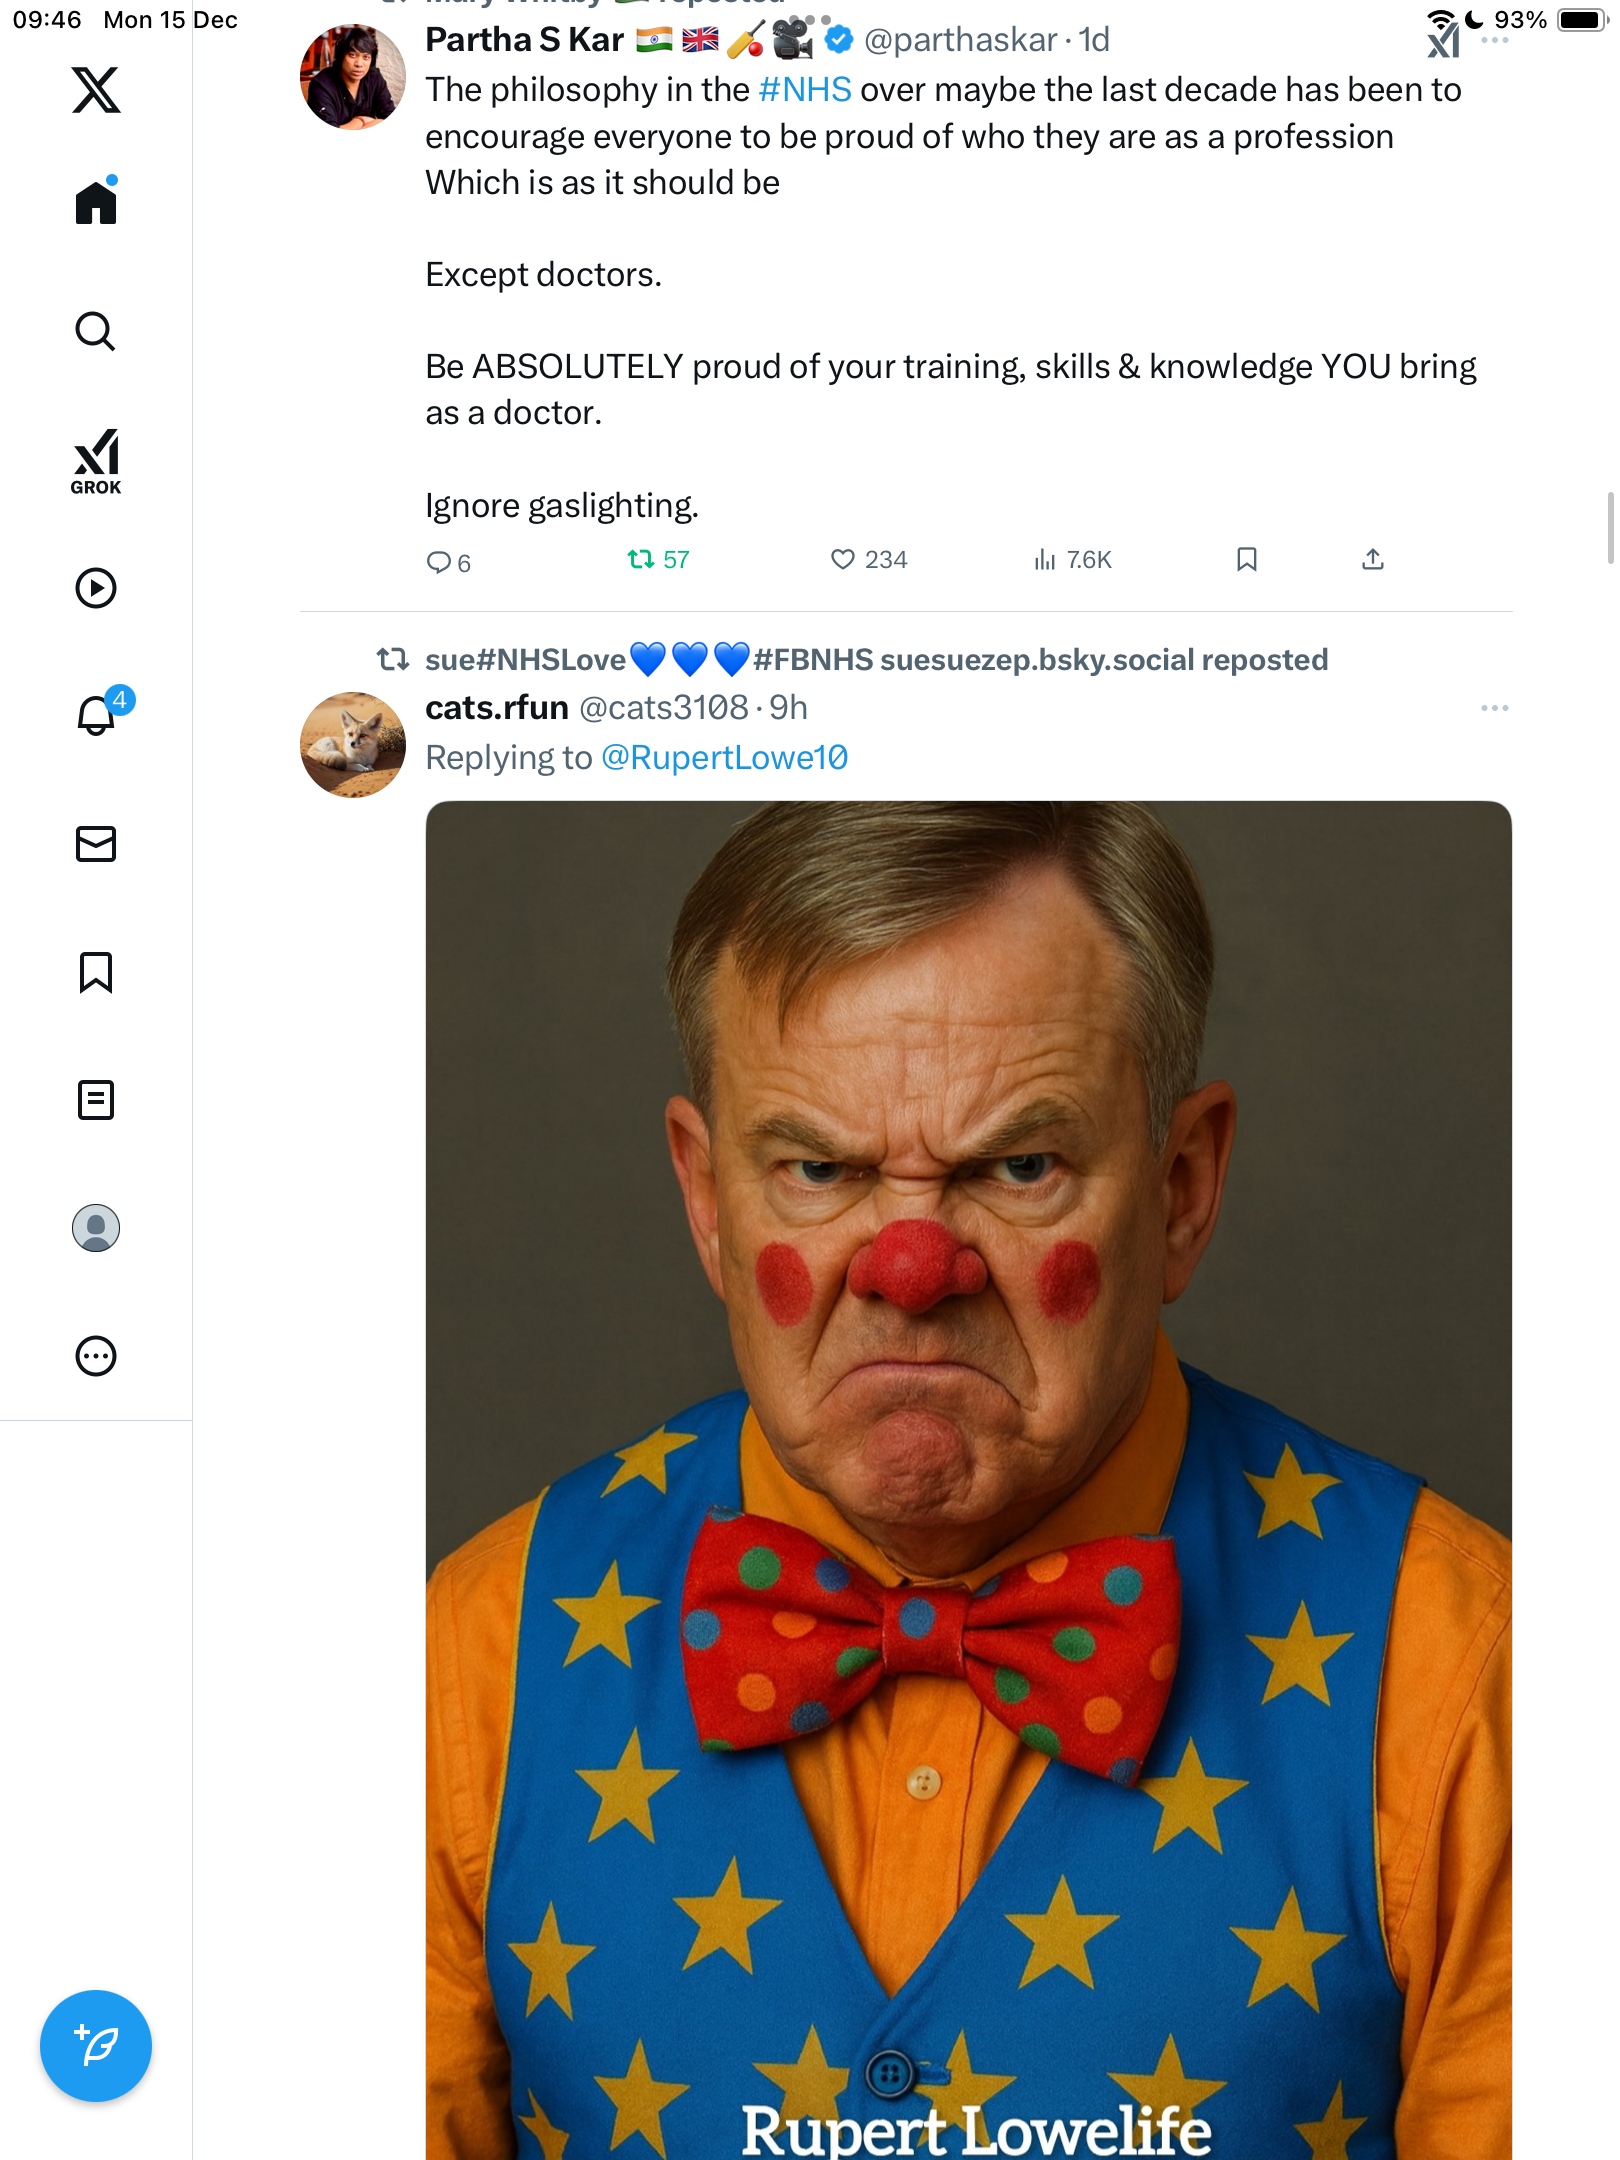Image resolution: width=1620 pixels, height=2160 pixels.
Task: Open Bookmarks in the left sidebar
Action: click(x=96, y=972)
